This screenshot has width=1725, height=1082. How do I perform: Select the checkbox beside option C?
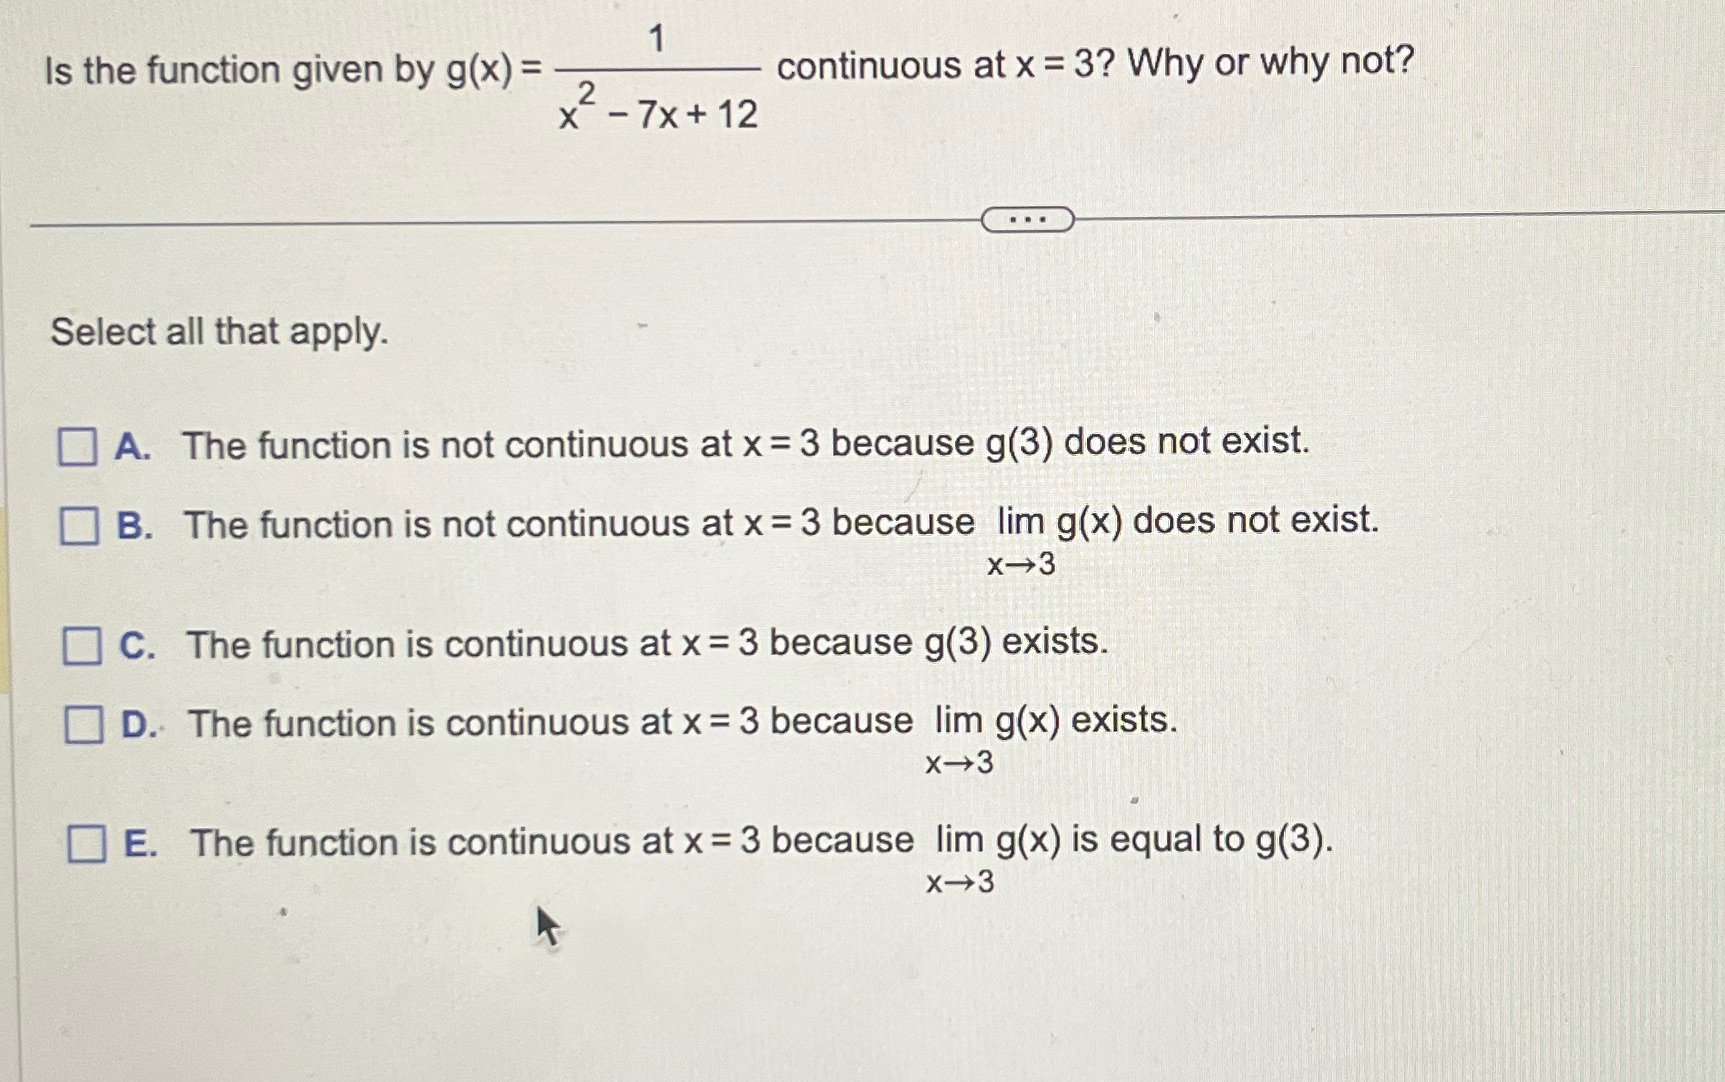click(x=84, y=647)
